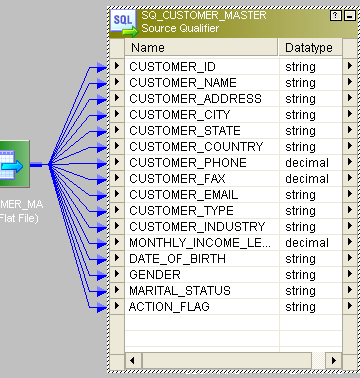Select the MONTHLY_INCOME_LE... port name
This screenshot has width=360, height=378.
(x=200, y=243)
